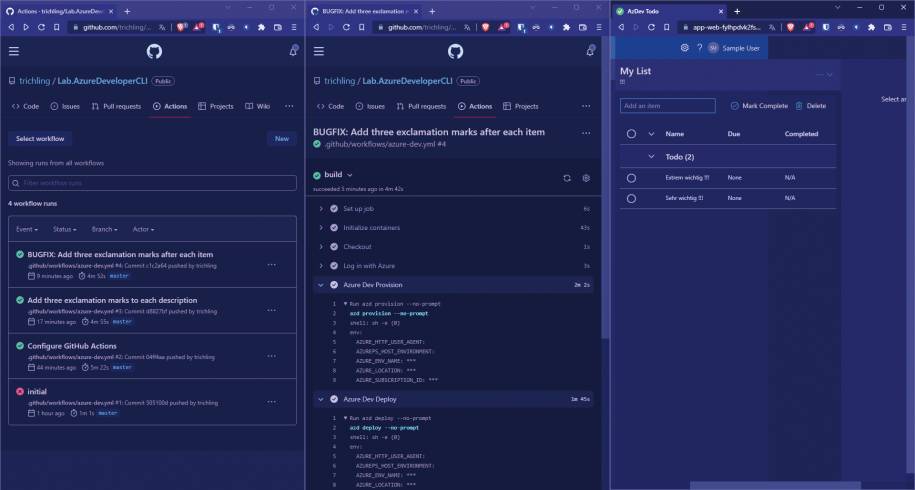Click Select workflow button

40,139
